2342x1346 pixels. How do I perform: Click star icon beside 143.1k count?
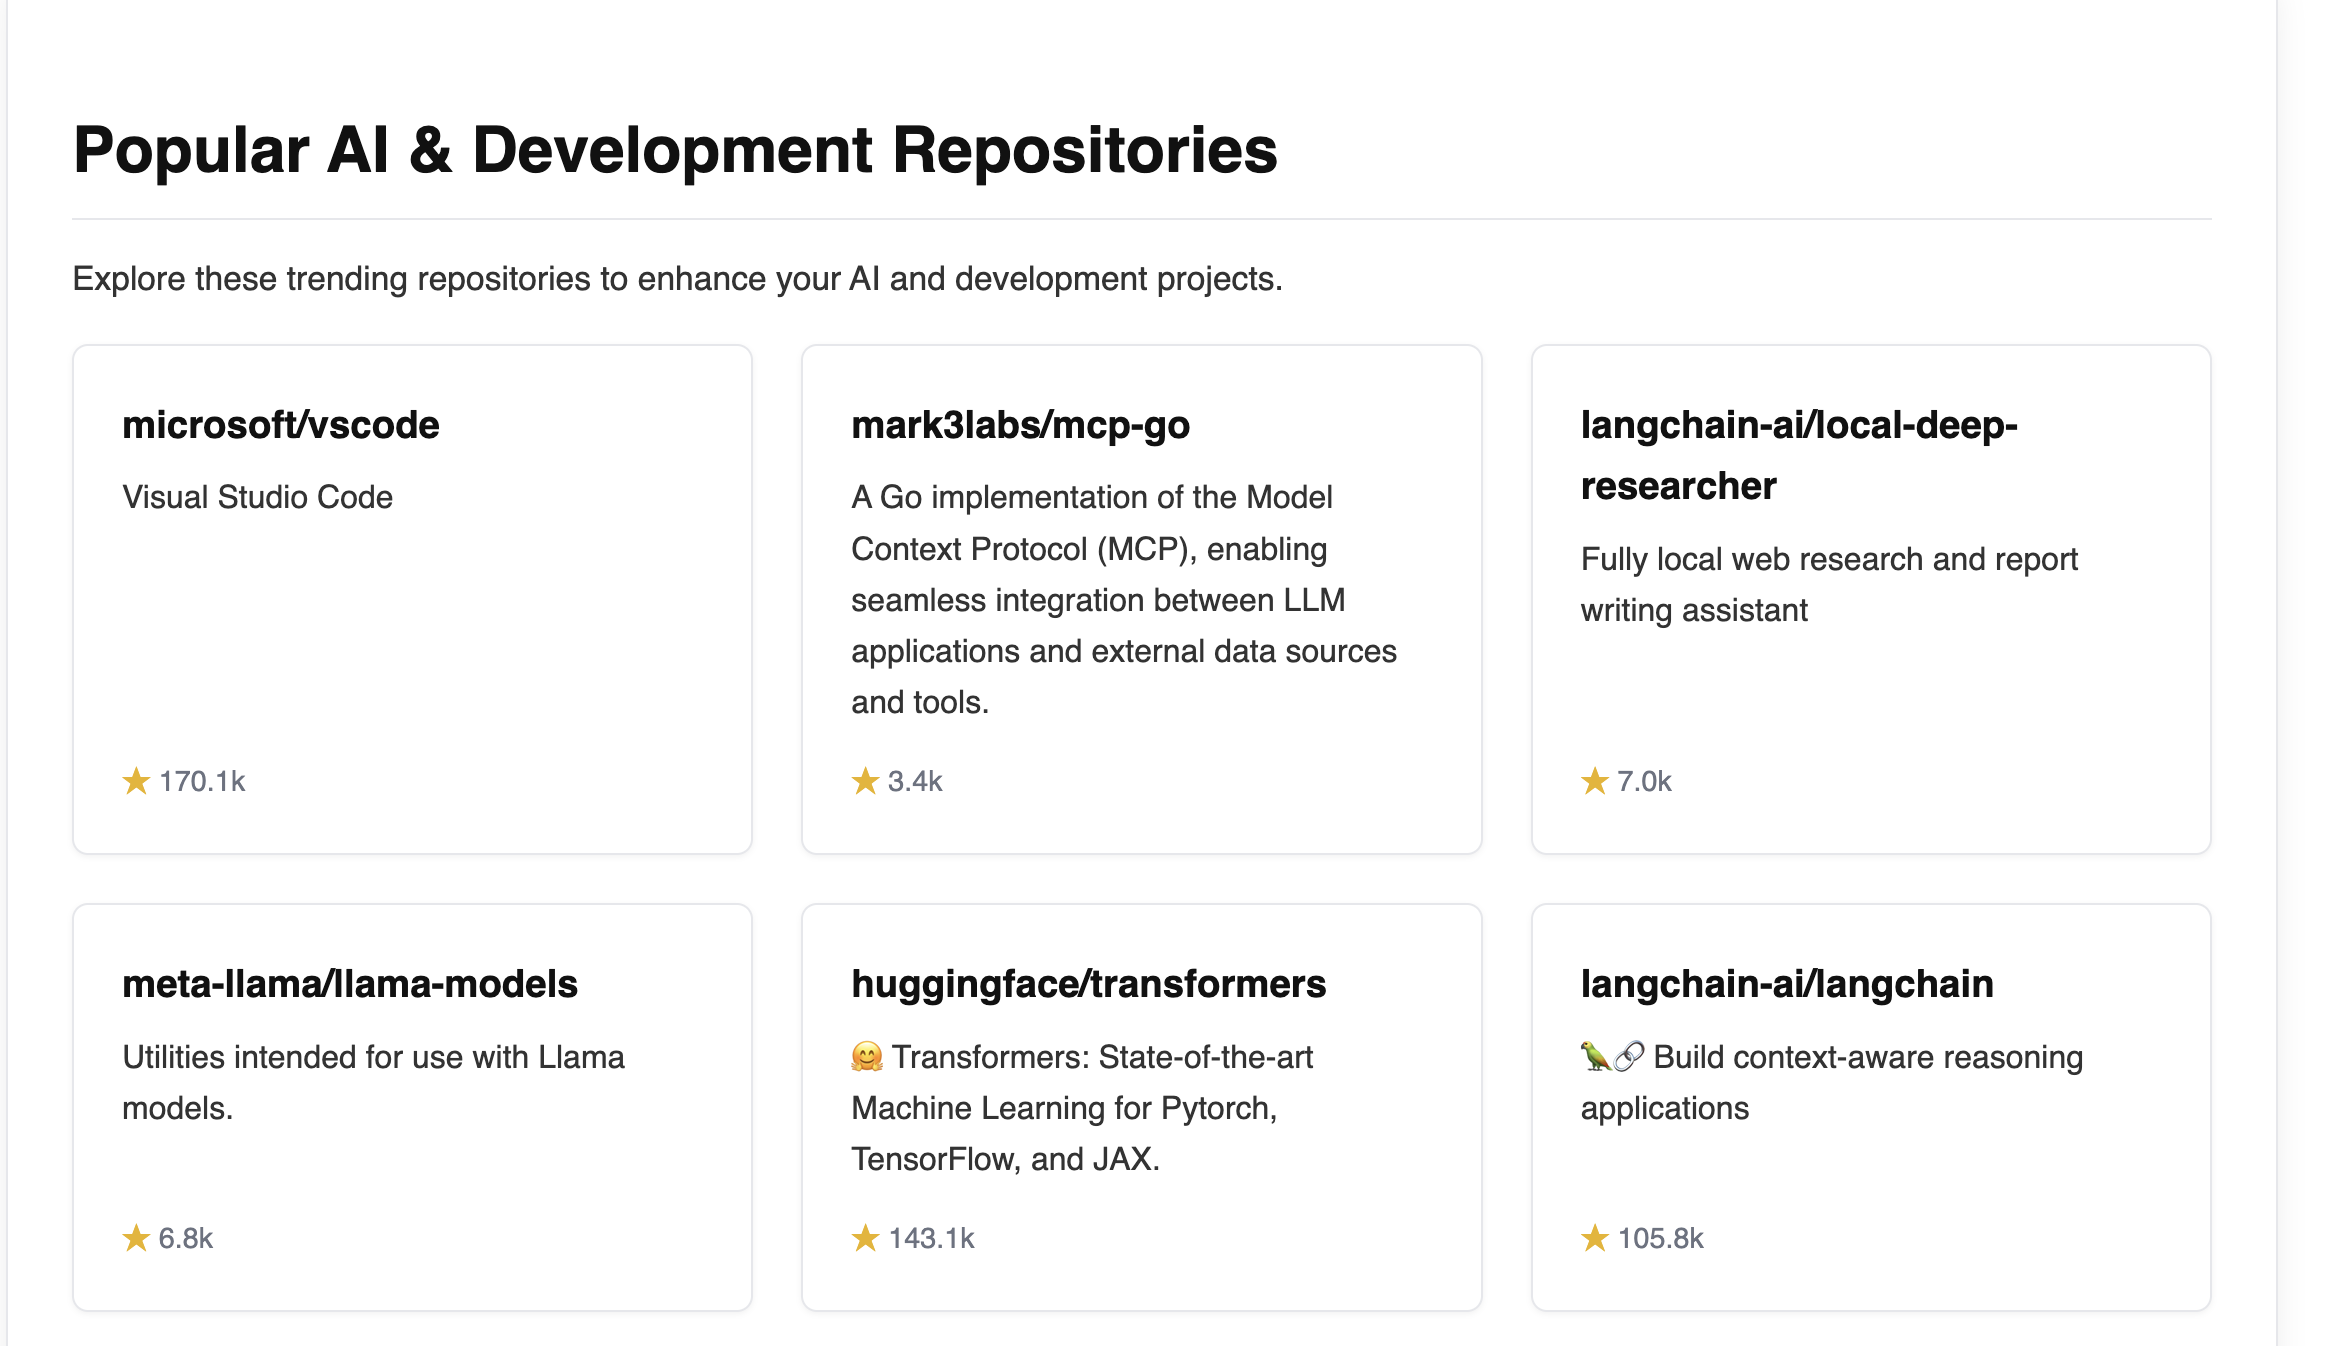(865, 1238)
